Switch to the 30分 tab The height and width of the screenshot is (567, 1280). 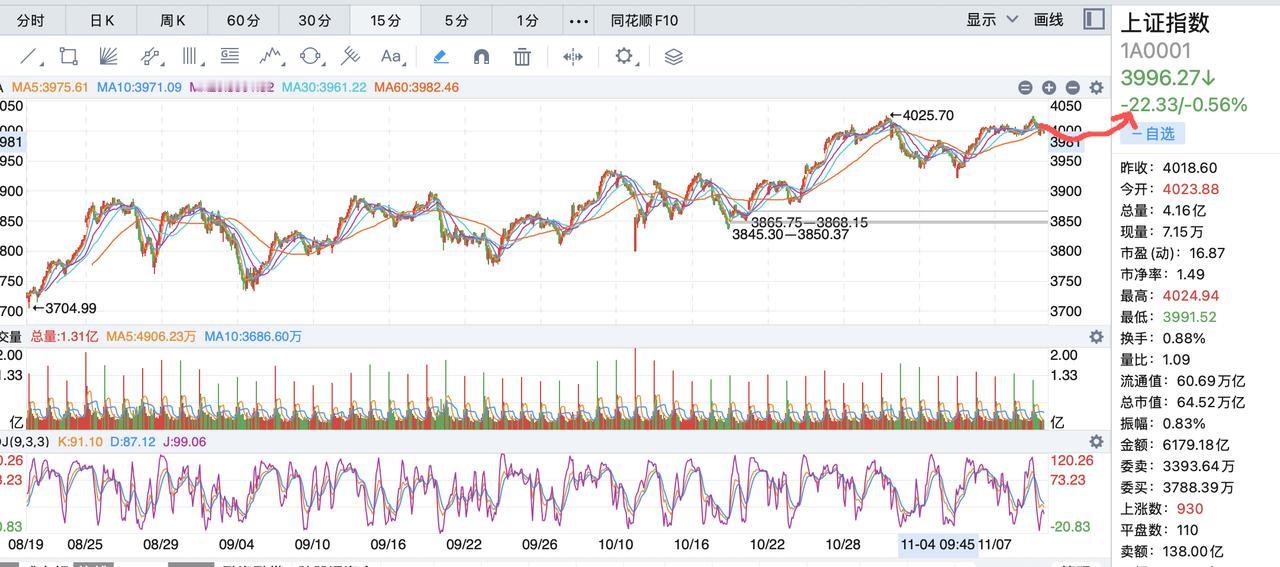(x=314, y=20)
